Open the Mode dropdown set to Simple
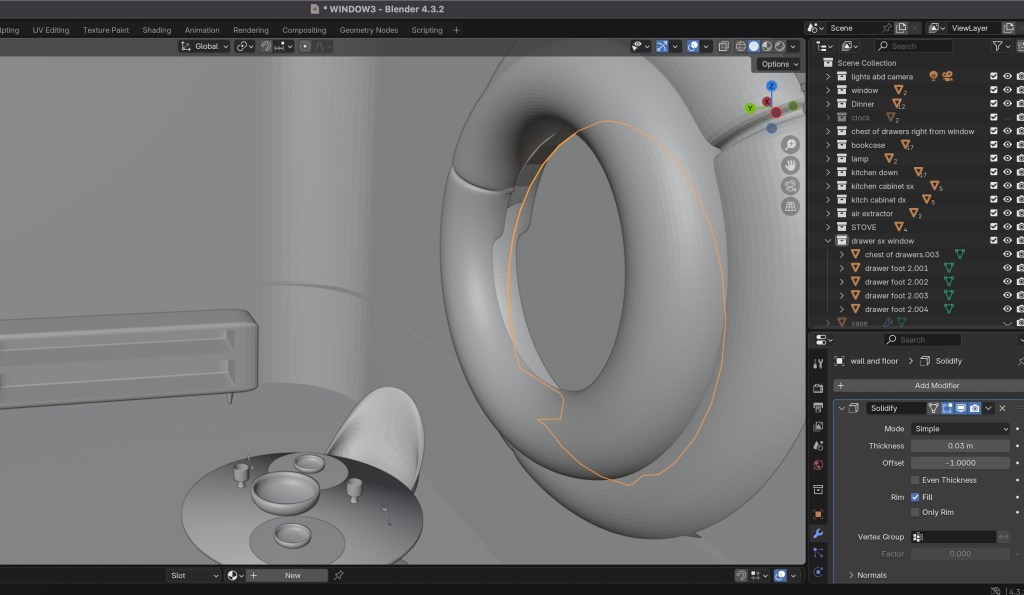This screenshot has width=1024, height=595. [959, 429]
